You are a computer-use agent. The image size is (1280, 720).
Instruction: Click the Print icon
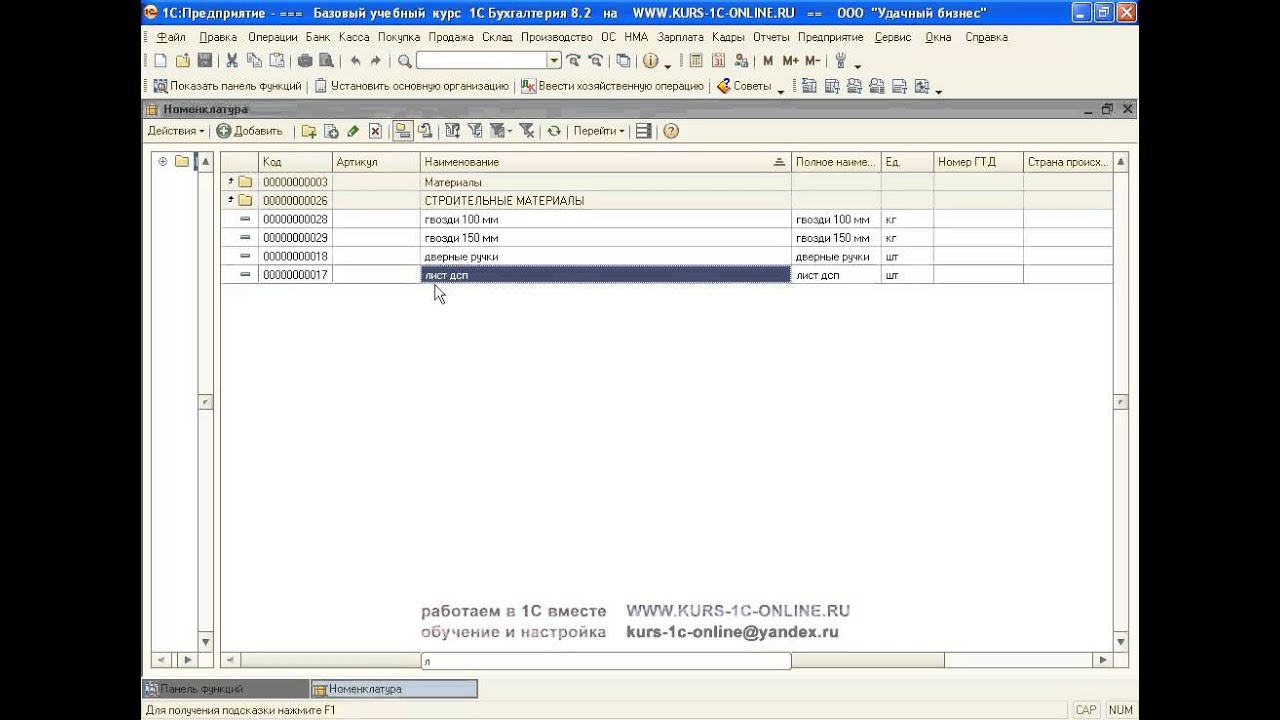pos(304,61)
